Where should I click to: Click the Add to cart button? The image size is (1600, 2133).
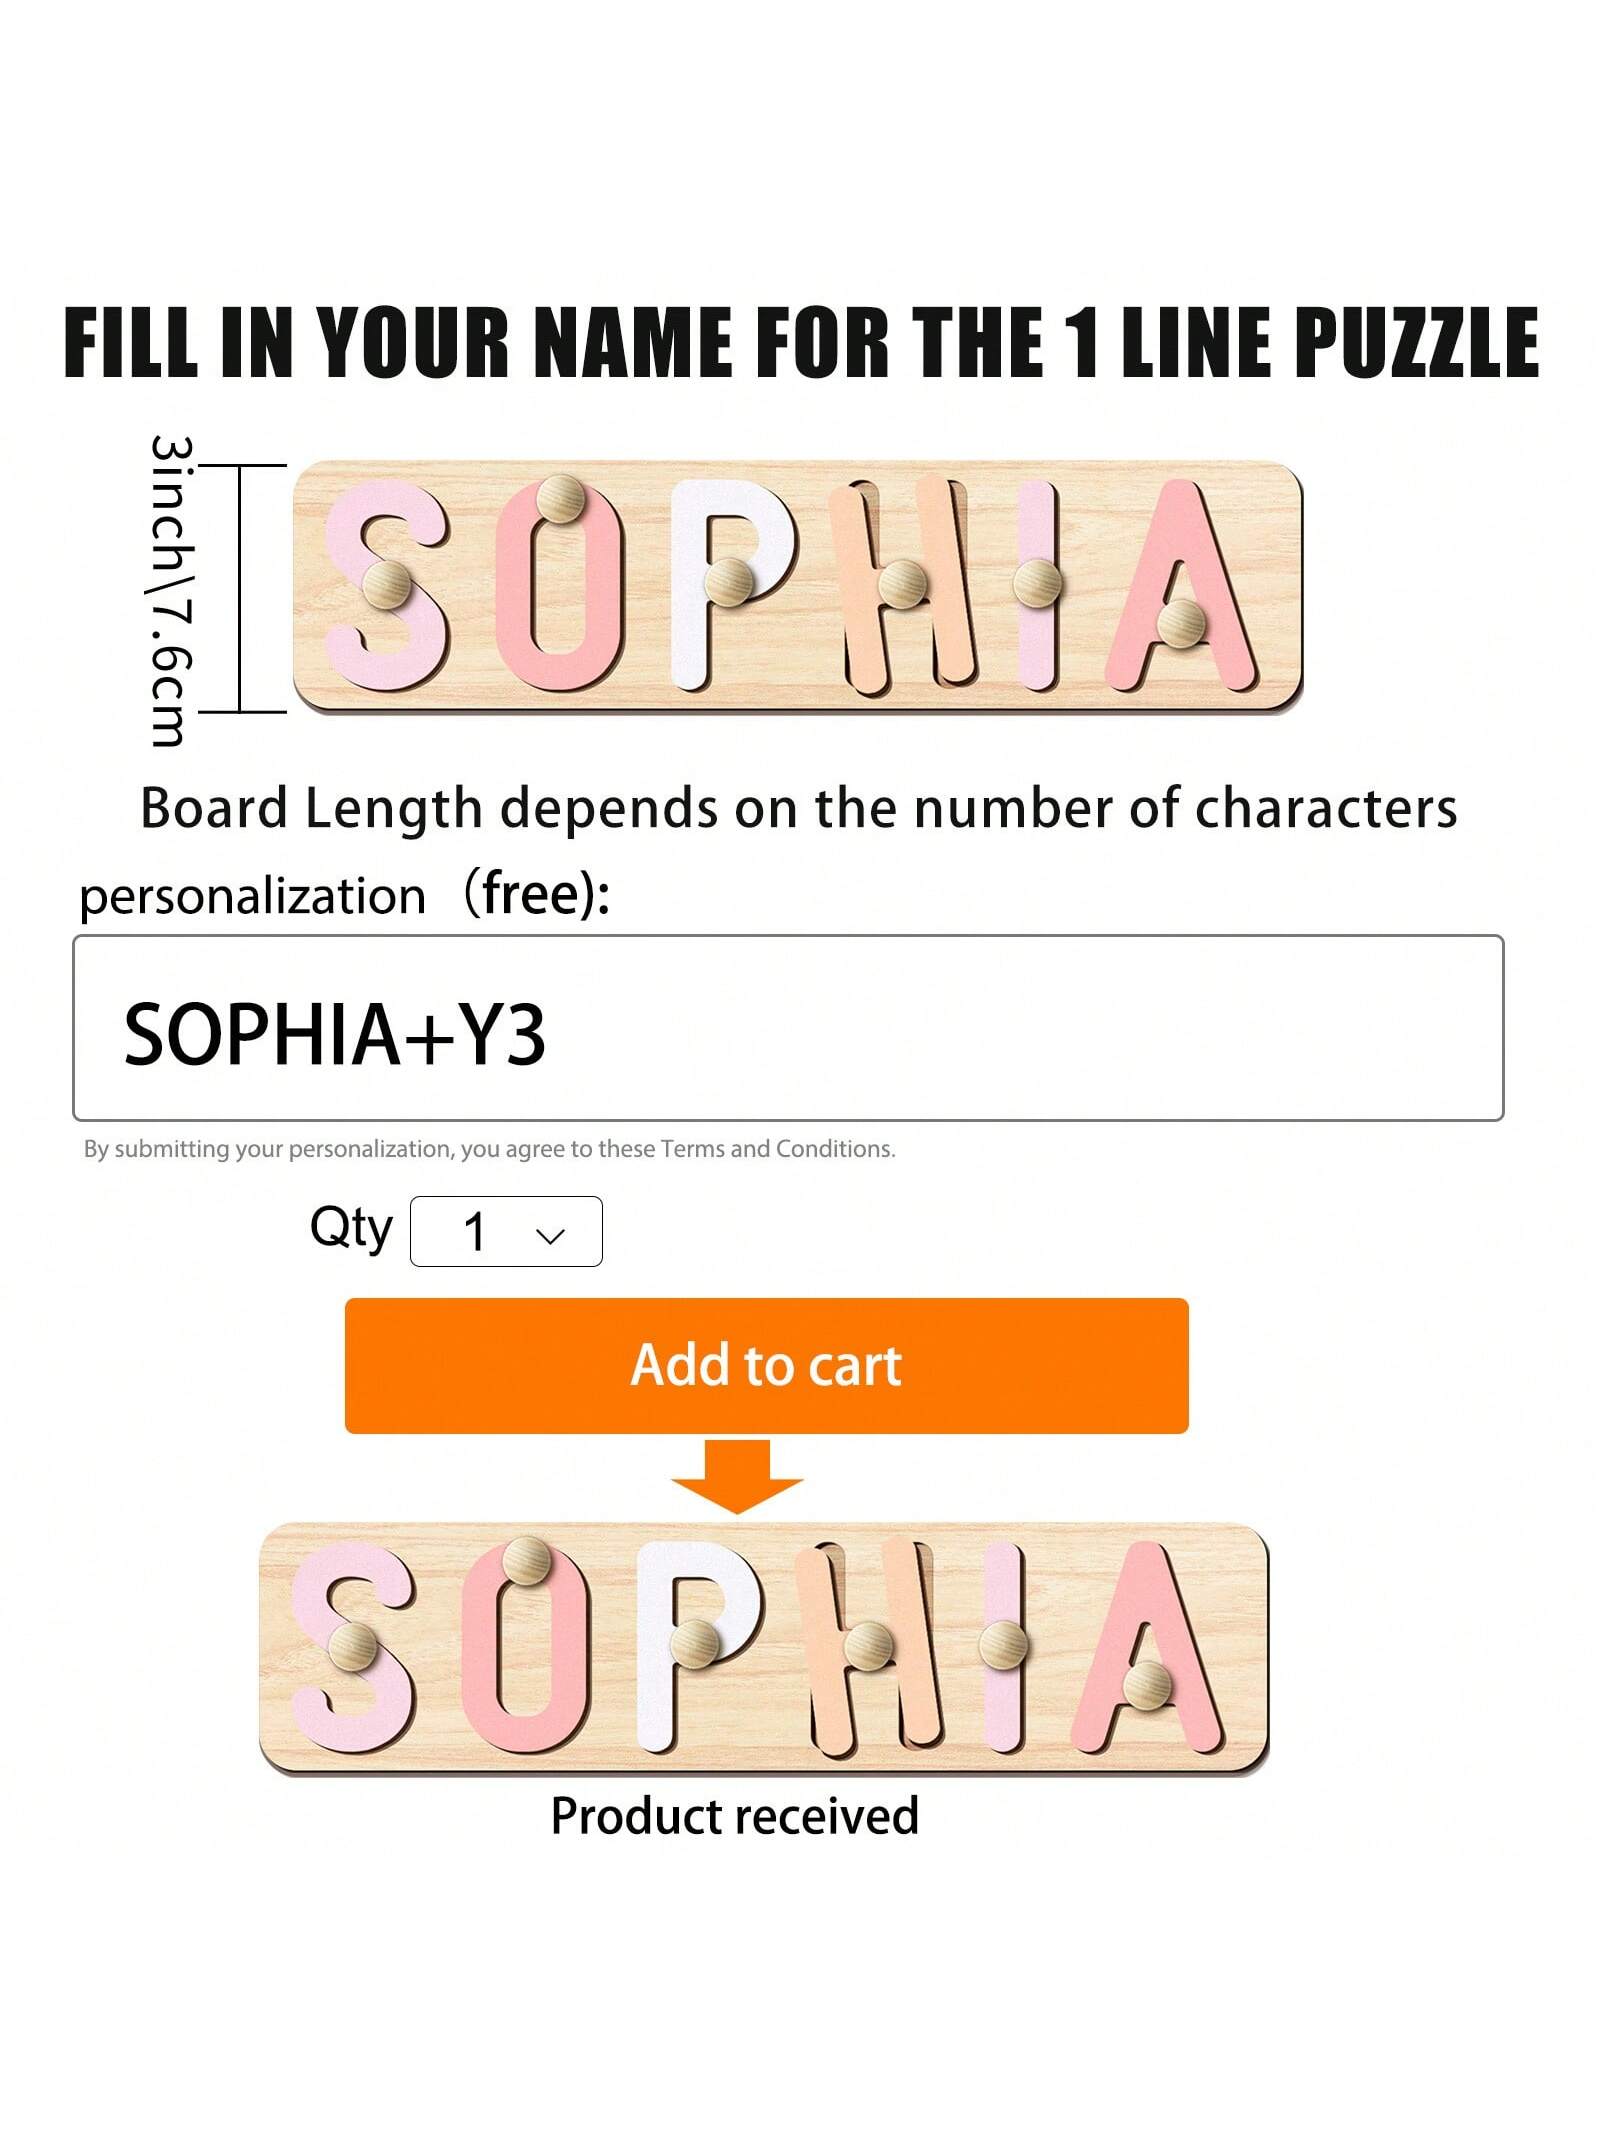point(766,1365)
